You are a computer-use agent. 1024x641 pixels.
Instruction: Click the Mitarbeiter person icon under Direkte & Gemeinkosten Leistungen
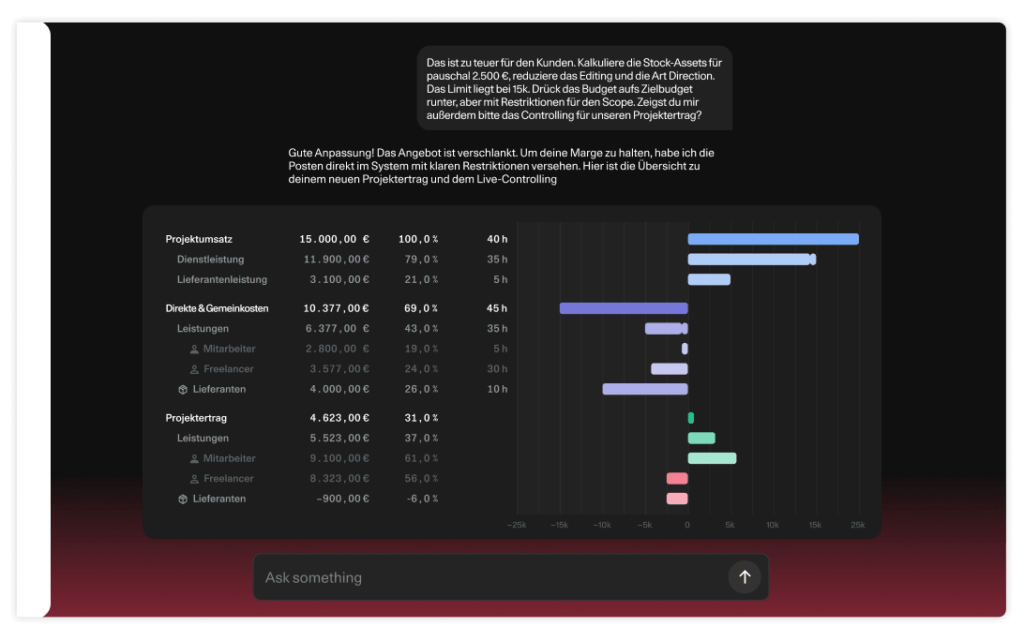(x=194, y=349)
